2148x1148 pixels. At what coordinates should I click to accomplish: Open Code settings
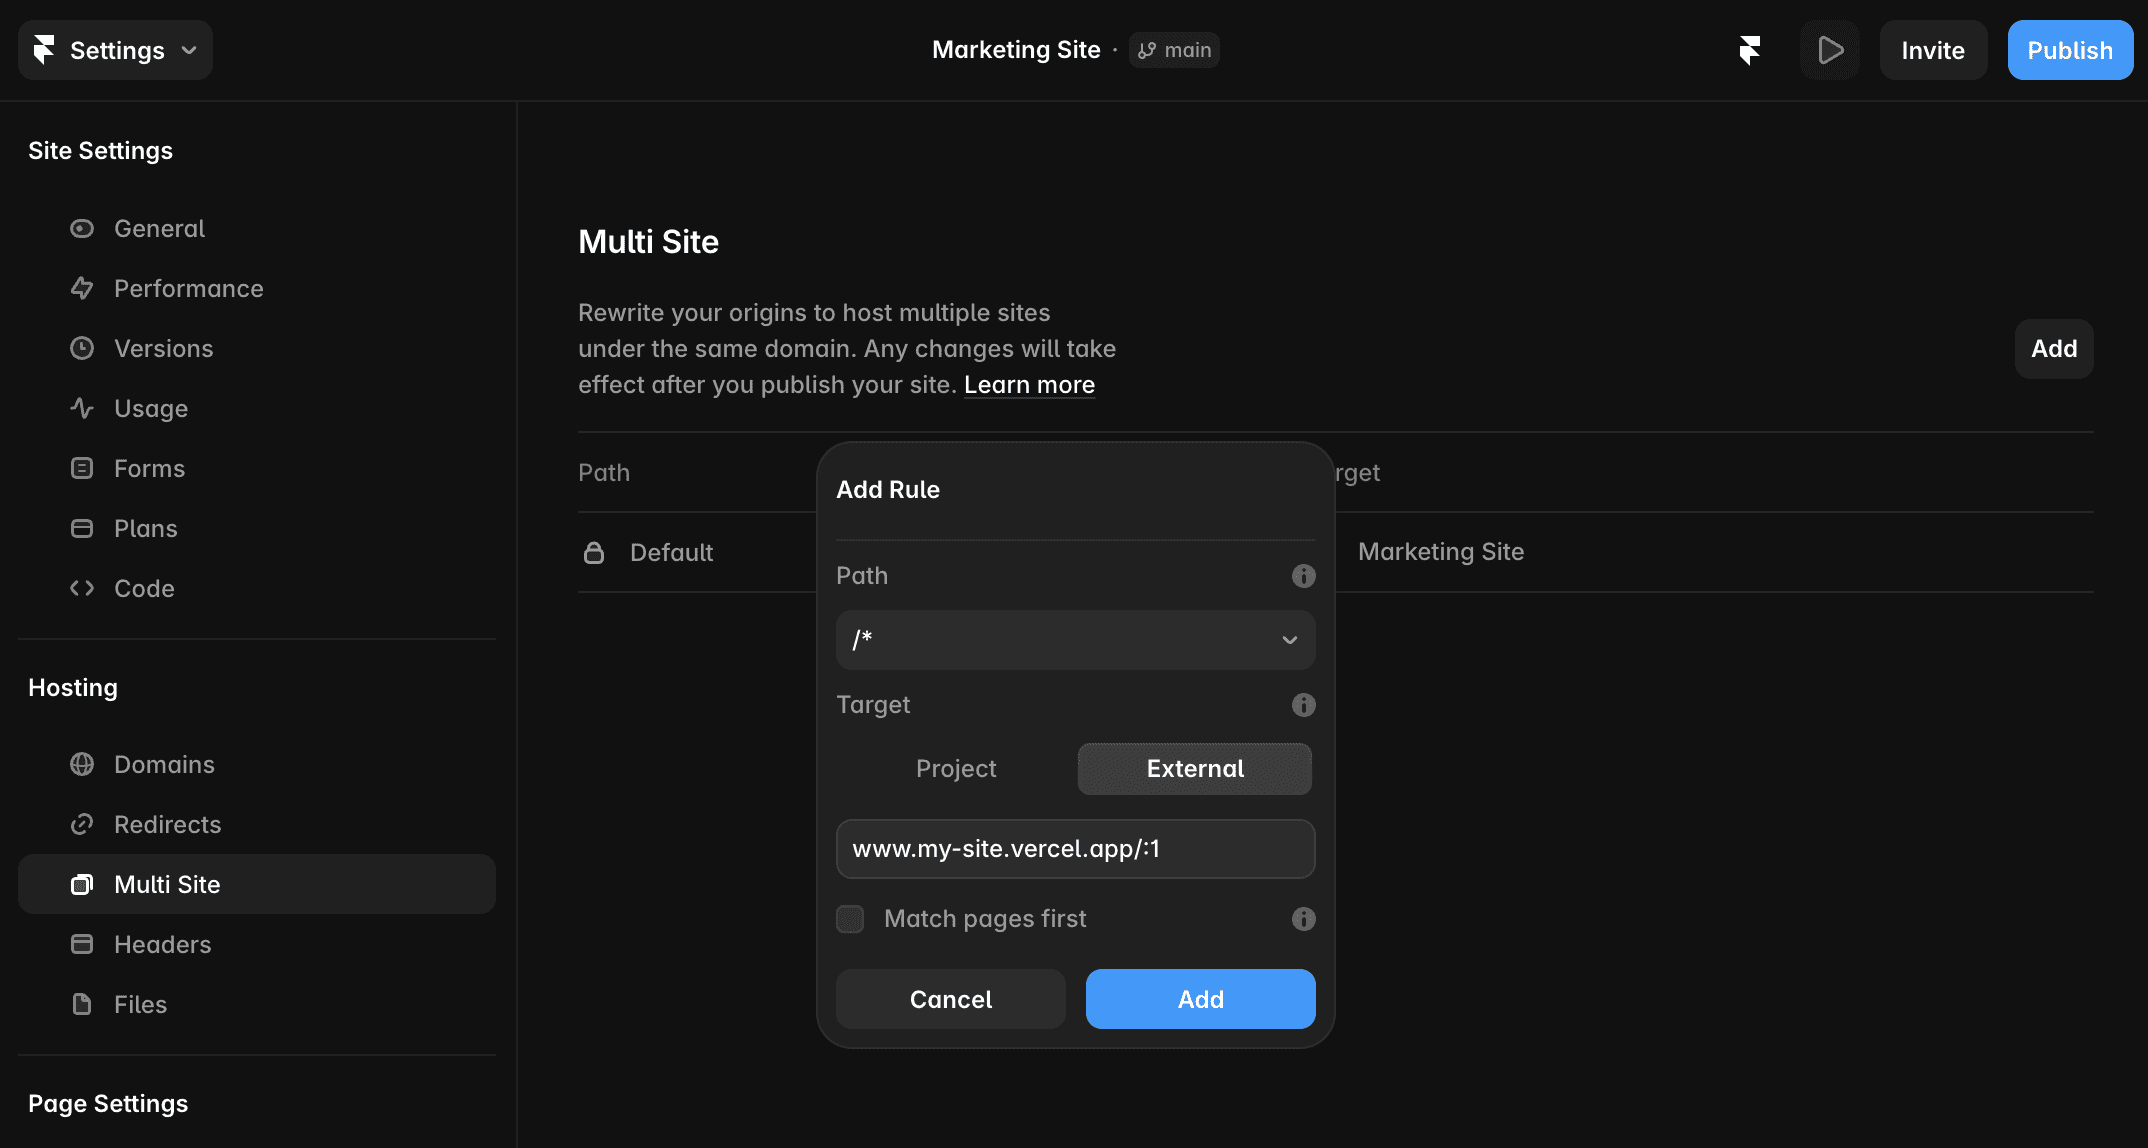click(x=144, y=589)
